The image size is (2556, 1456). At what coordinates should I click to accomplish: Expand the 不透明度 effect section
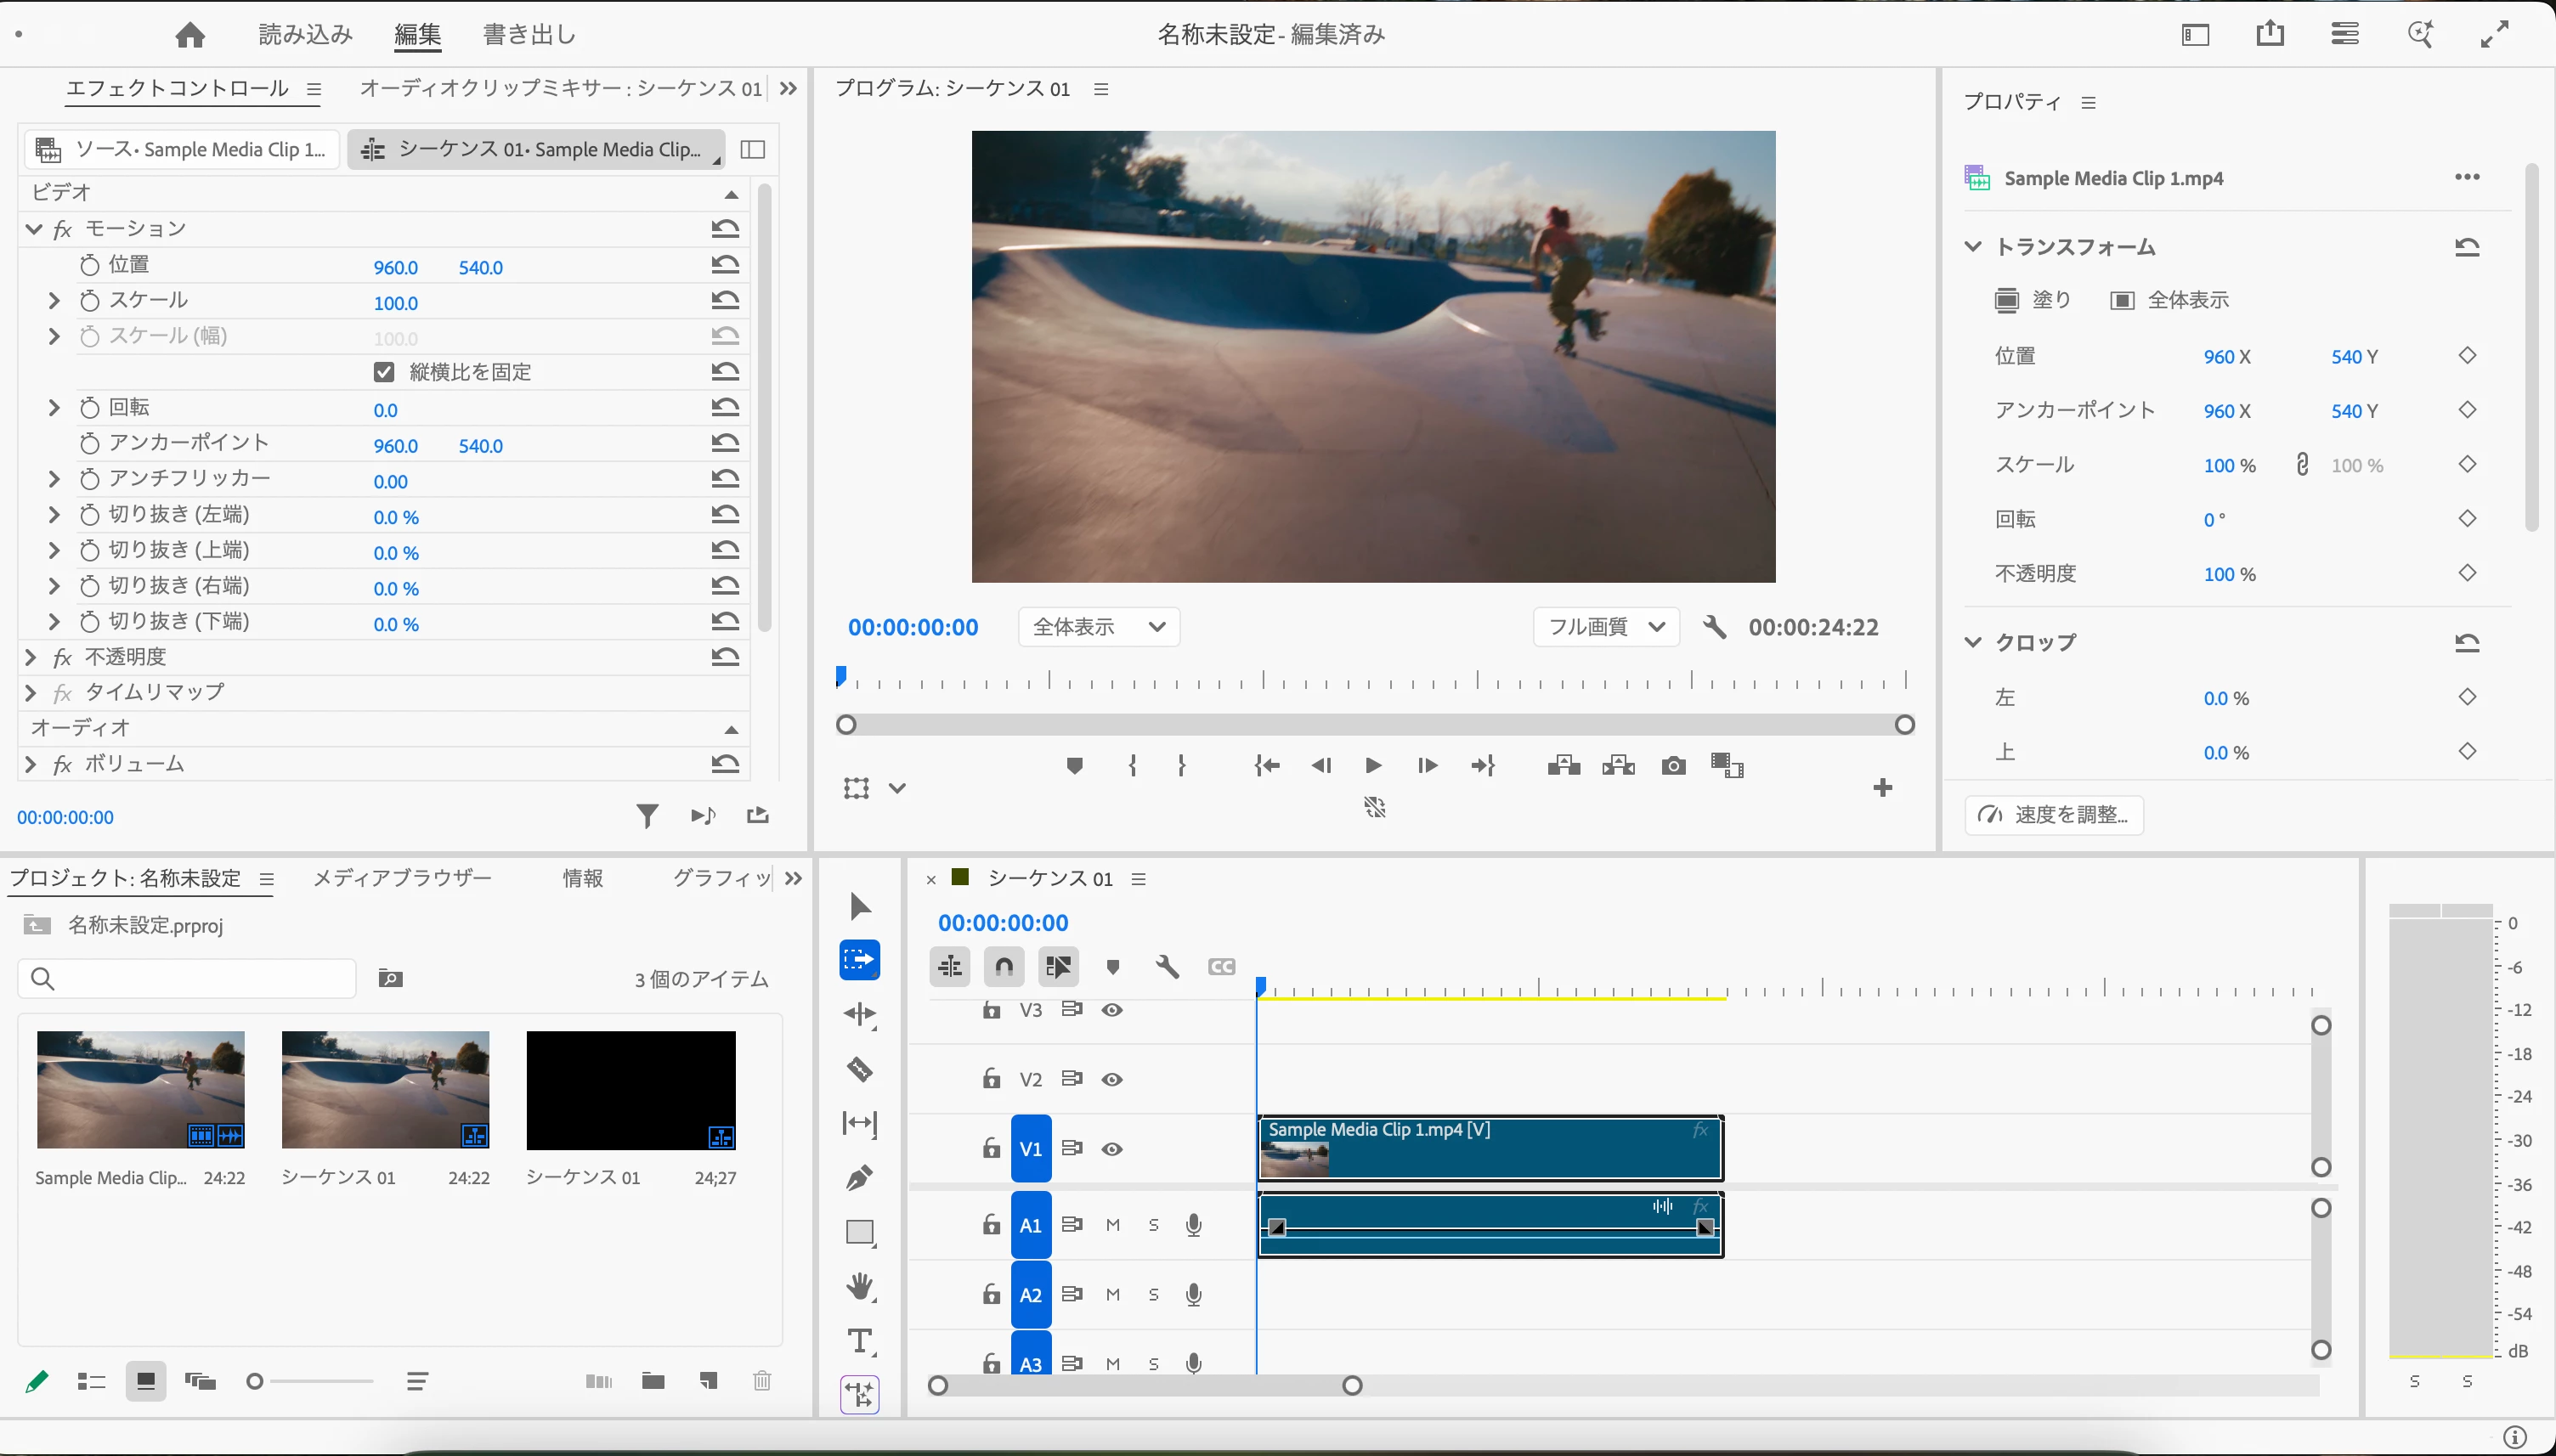pos(30,657)
